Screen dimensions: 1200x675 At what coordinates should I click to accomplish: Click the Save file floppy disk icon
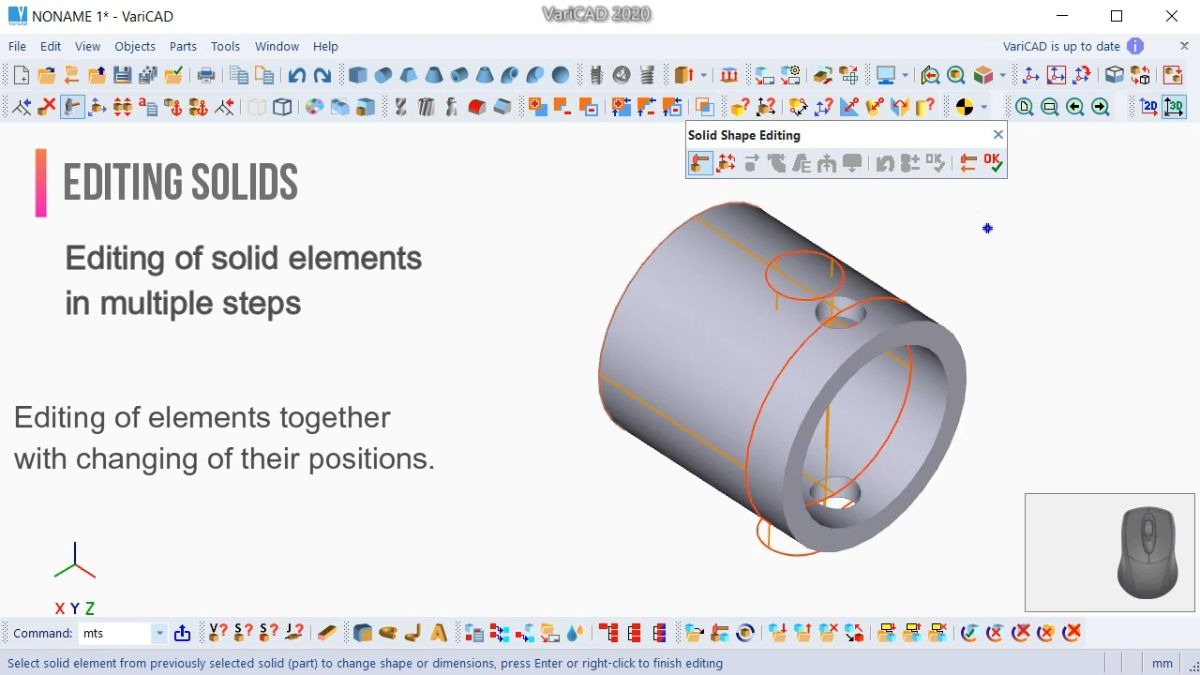122,75
